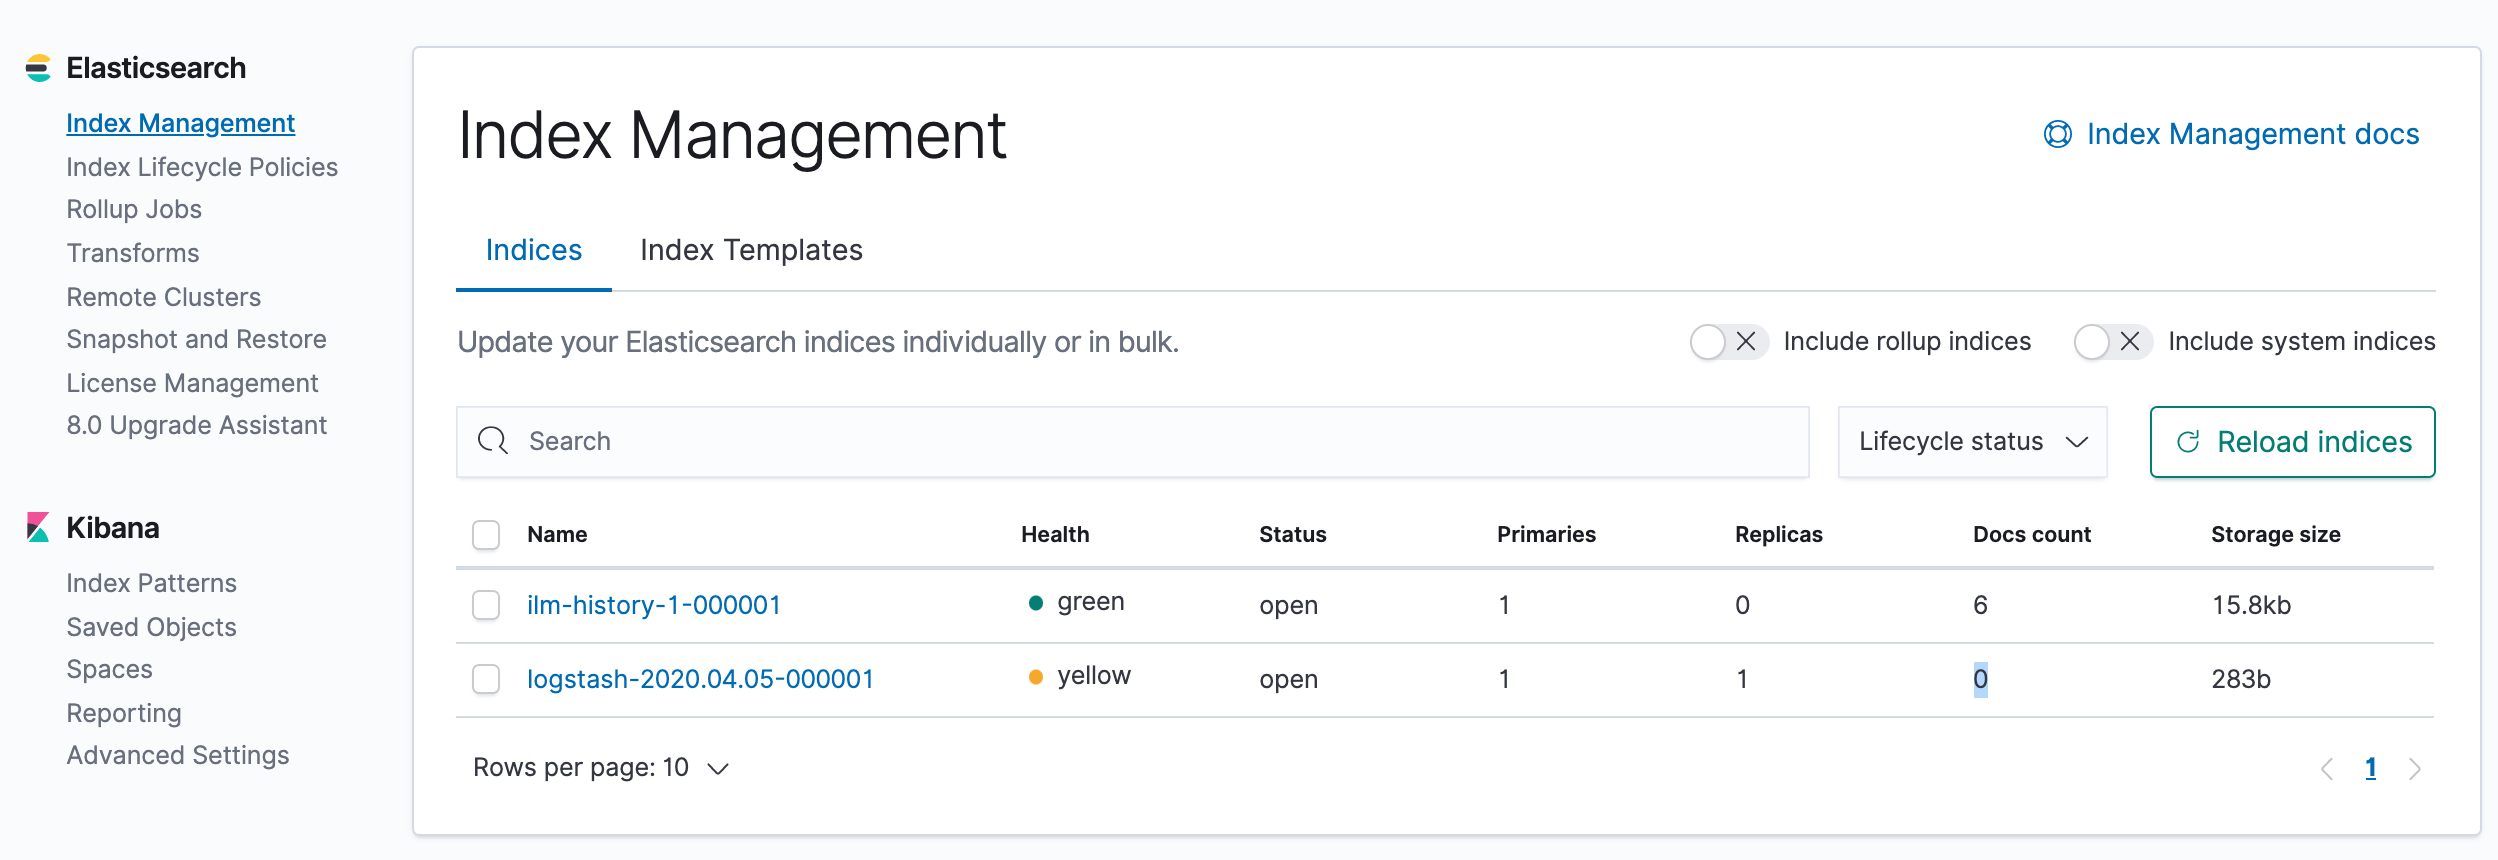The height and width of the screenshot is (860, 2498).
Task: Open the Lifecycle status dropdown
Action: pos(1972,441)
